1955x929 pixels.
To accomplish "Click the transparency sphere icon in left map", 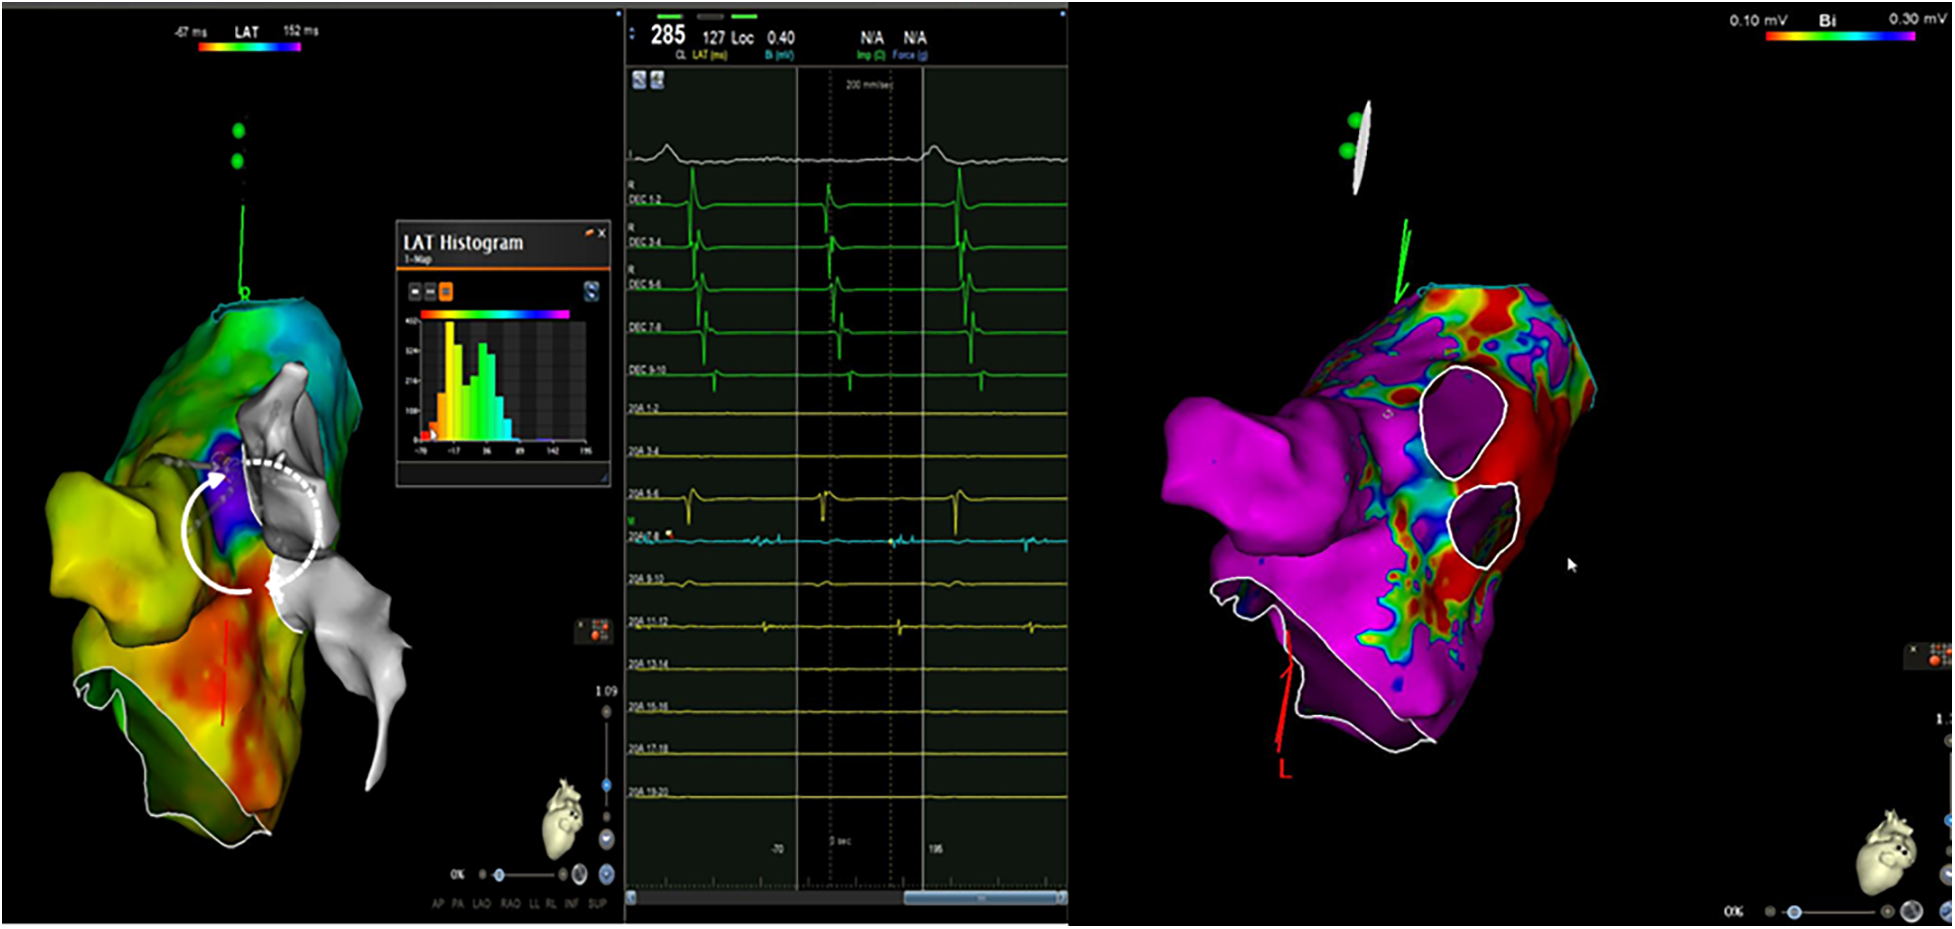I will point(579,875).
